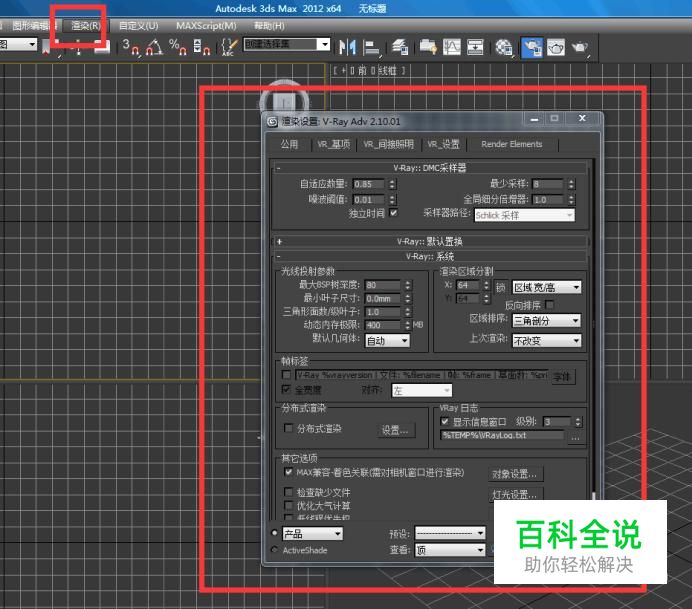Enable the check for missing files checkbox

coord(288,492)
